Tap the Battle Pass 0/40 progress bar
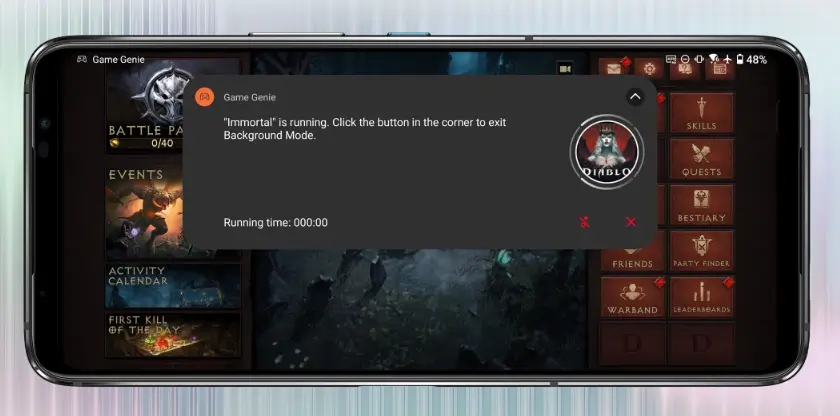The width and height of the screenshot is (840, 416). pos(144,143)
